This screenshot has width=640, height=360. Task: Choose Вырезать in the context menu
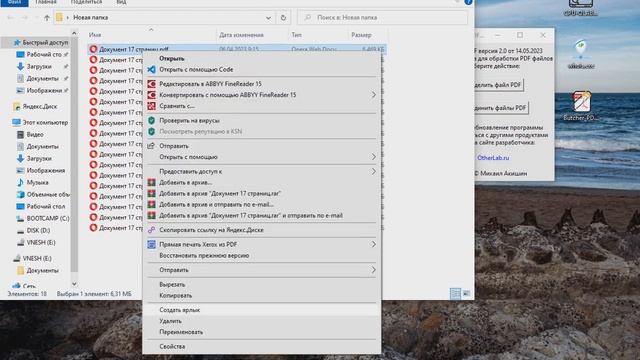[262, 284]
